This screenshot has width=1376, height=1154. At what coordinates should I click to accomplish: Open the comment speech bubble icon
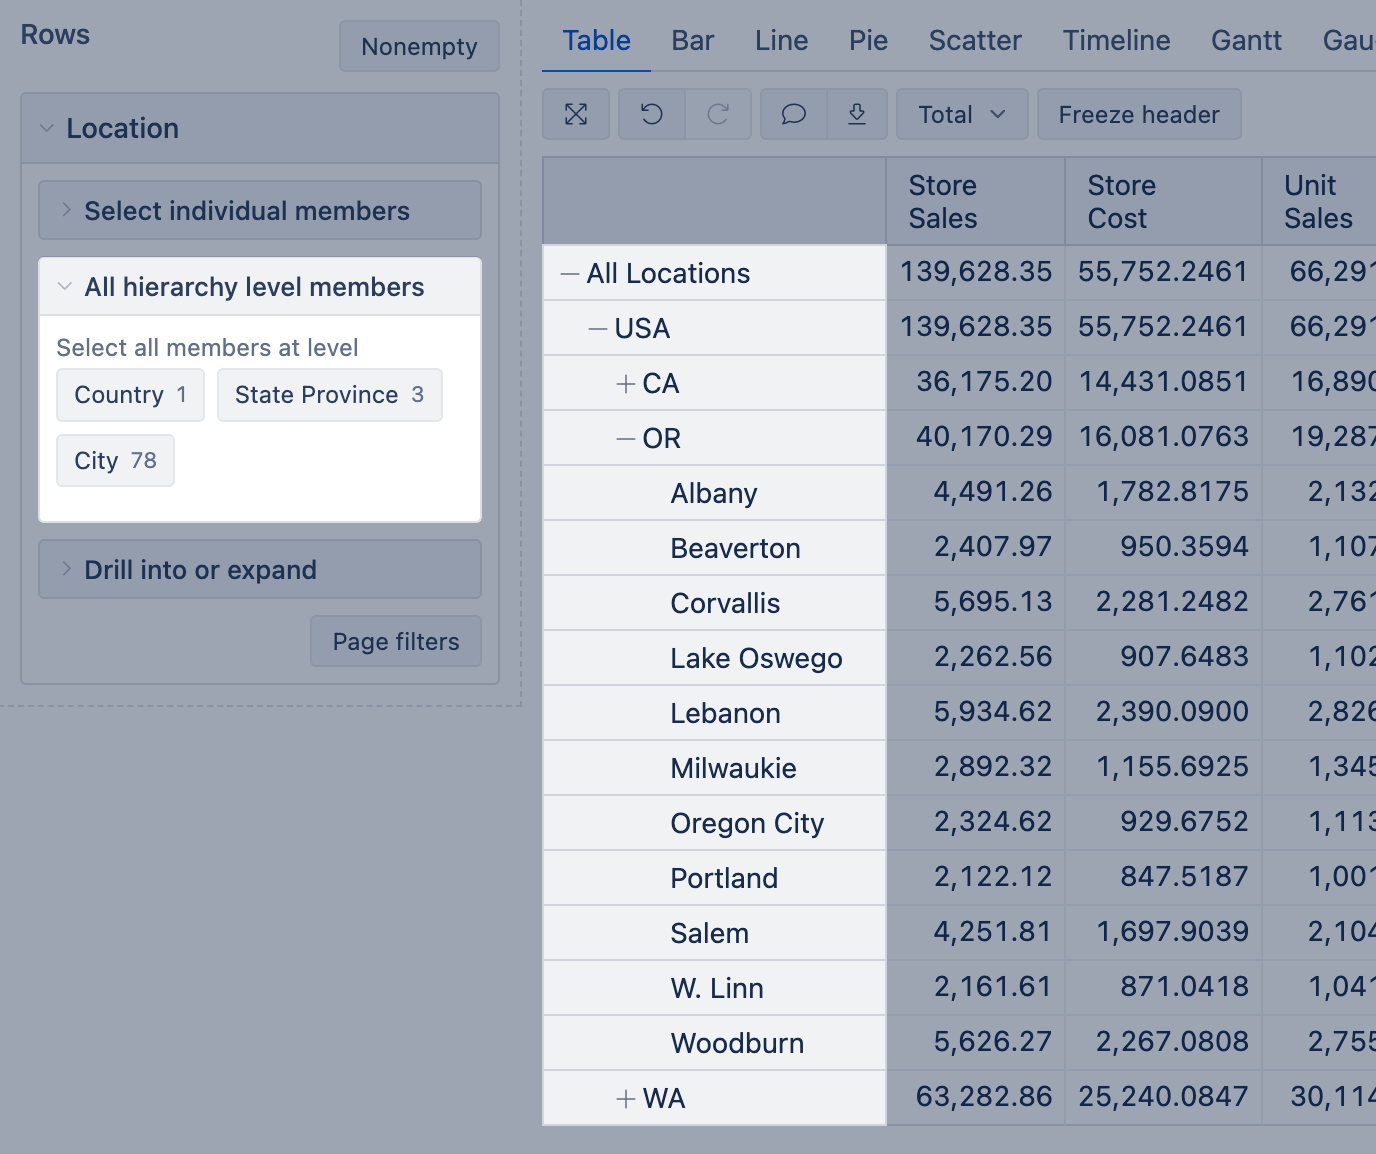(x=794, y=114)
